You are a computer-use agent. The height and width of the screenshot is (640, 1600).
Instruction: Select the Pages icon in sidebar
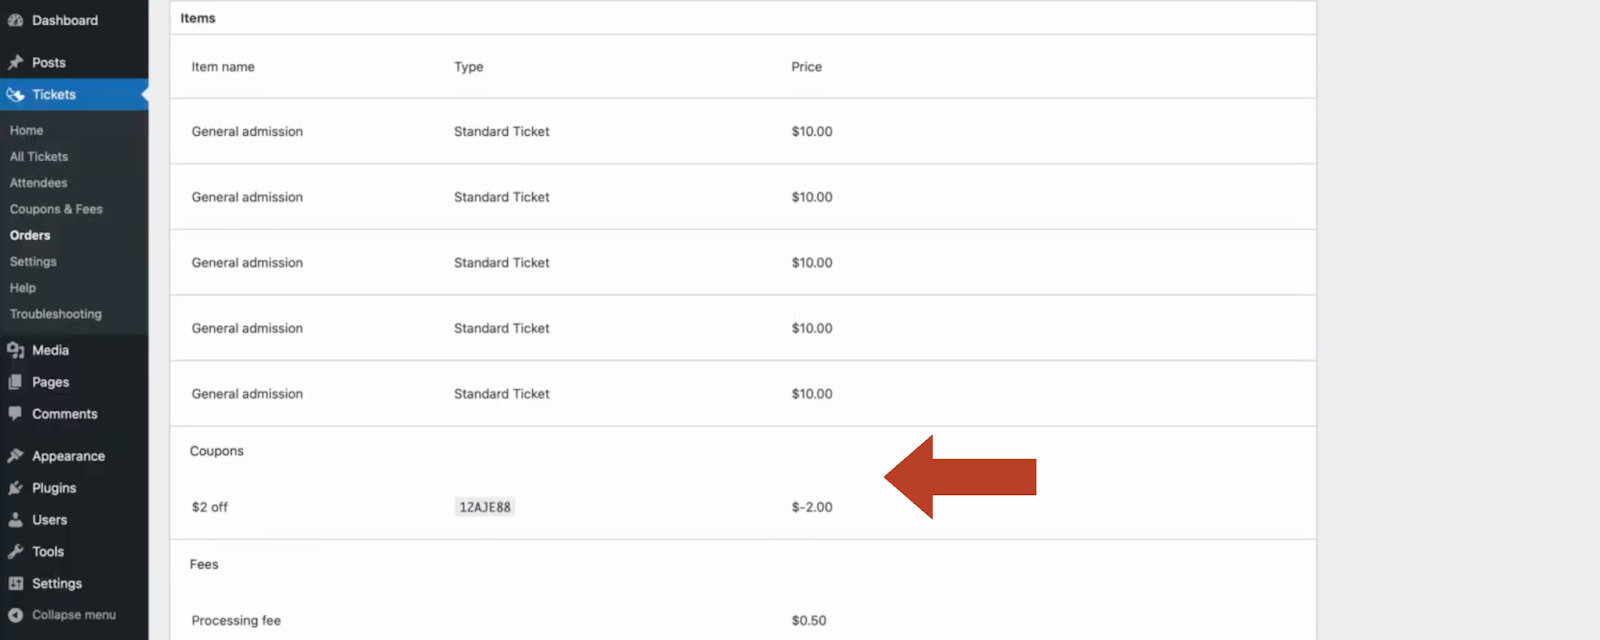coord(16,381)
